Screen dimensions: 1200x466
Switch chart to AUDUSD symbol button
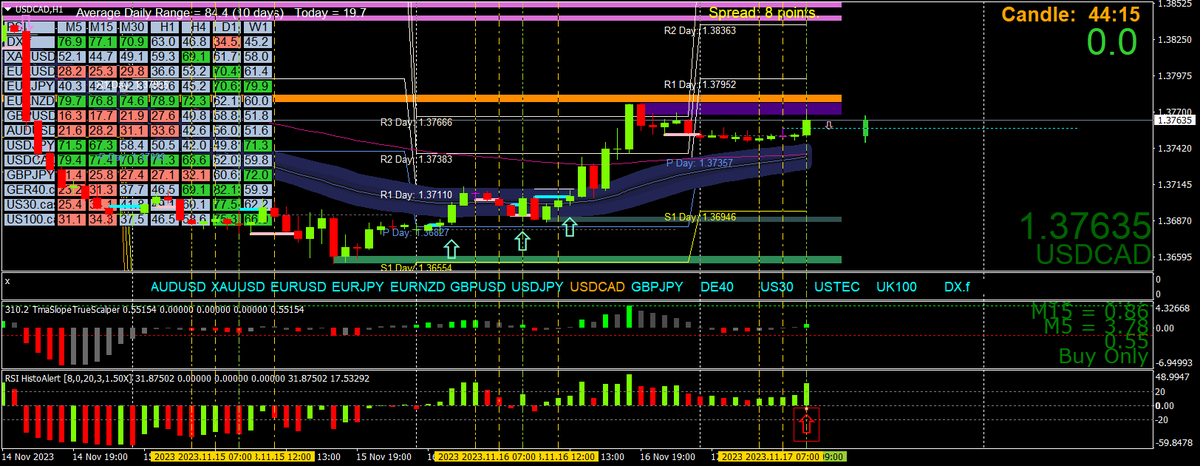coord(178,287)
